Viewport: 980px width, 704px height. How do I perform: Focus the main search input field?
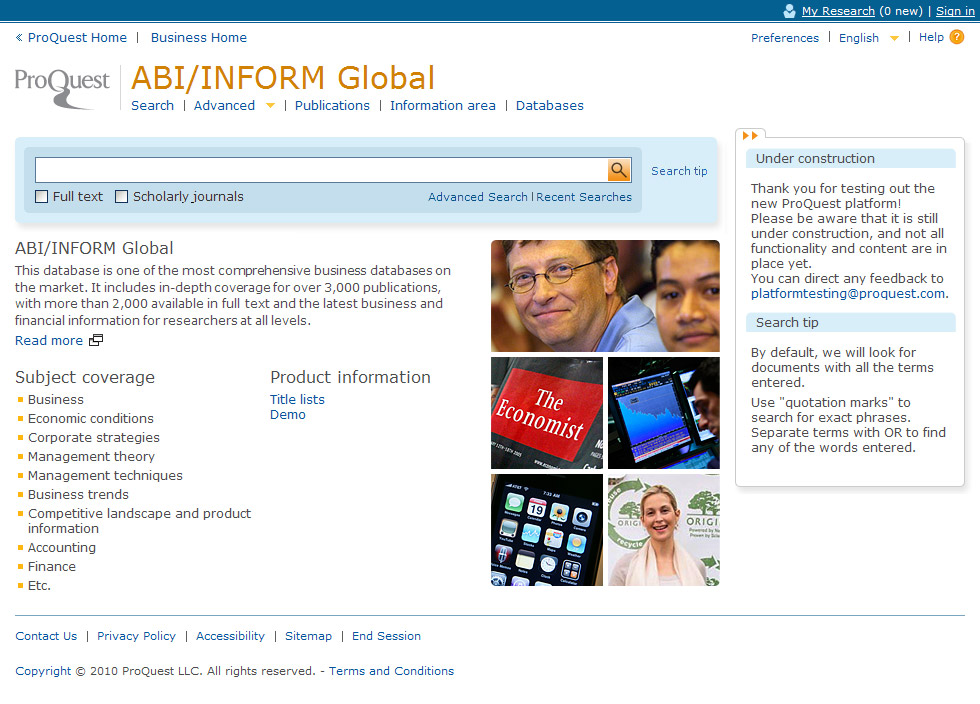pyautogui.click(x=321, y=170)
